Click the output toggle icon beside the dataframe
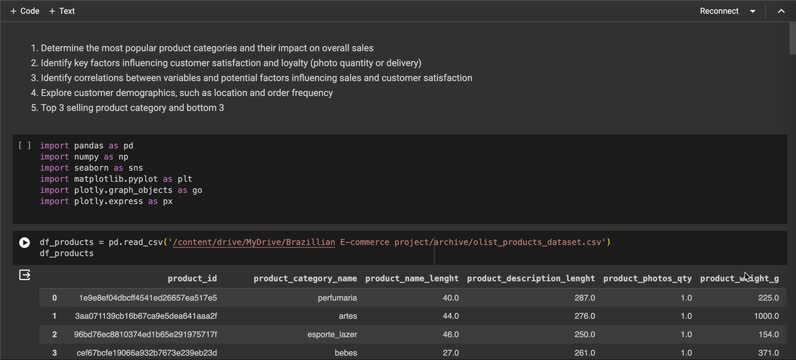Screen dimensions: 796x360 (24, 275)
